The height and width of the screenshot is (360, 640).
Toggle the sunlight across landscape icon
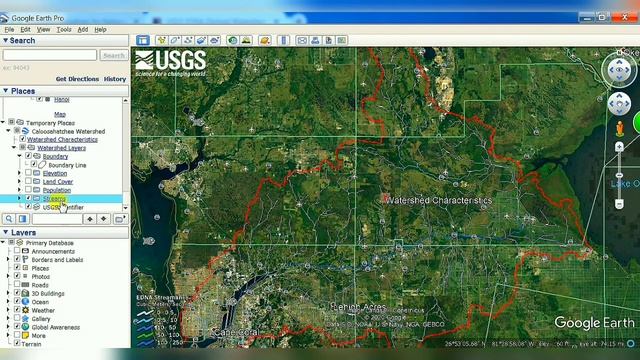(246, 40)
